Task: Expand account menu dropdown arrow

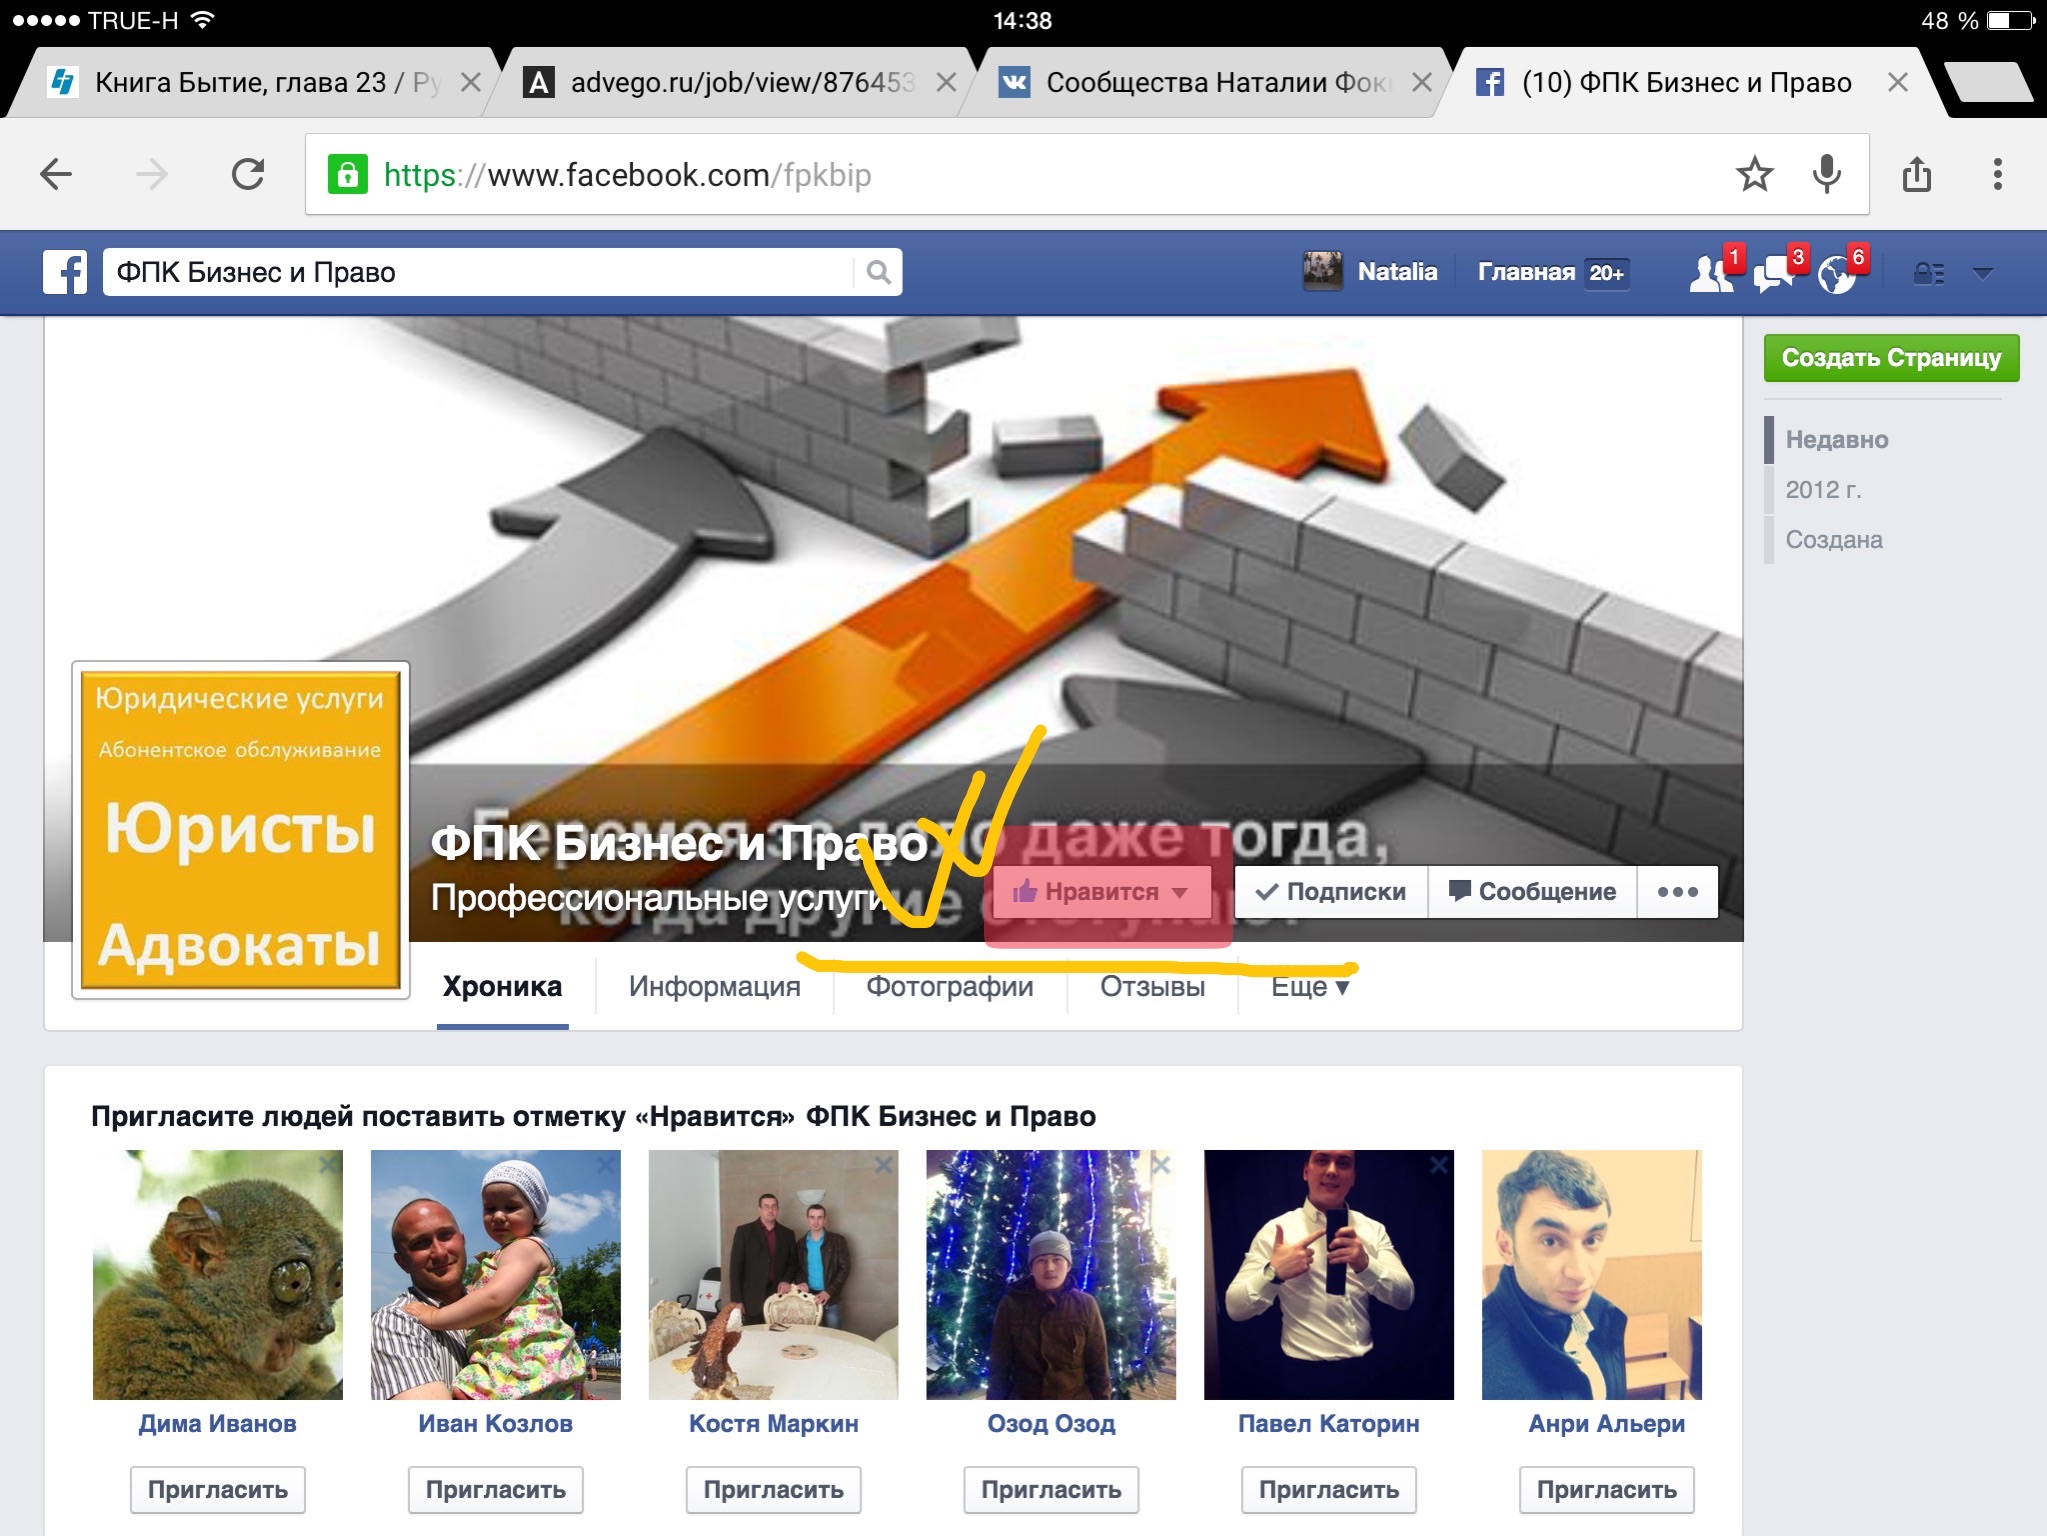Action: [x=1982, y=273]
